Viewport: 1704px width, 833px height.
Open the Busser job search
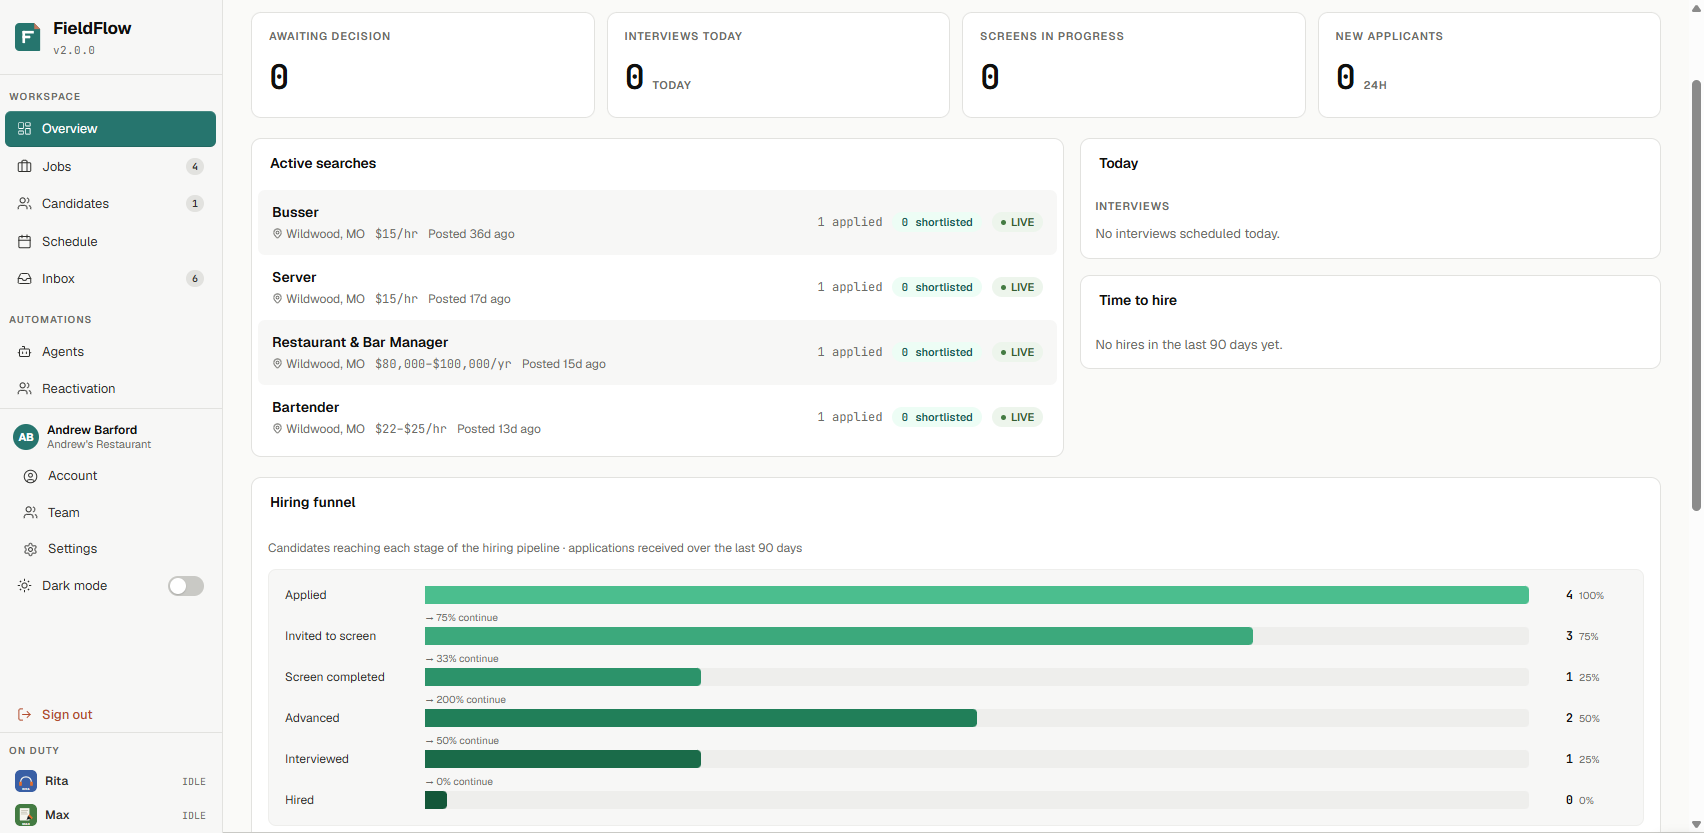(657, 222)
